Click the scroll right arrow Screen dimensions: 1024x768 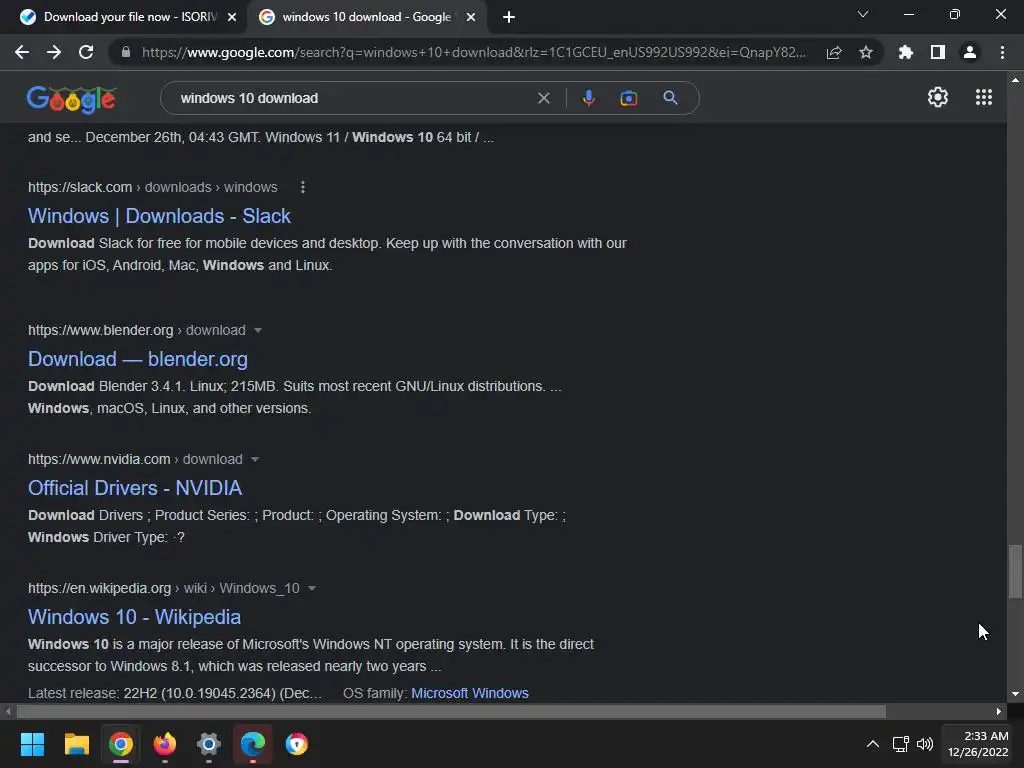coord(999,711)
